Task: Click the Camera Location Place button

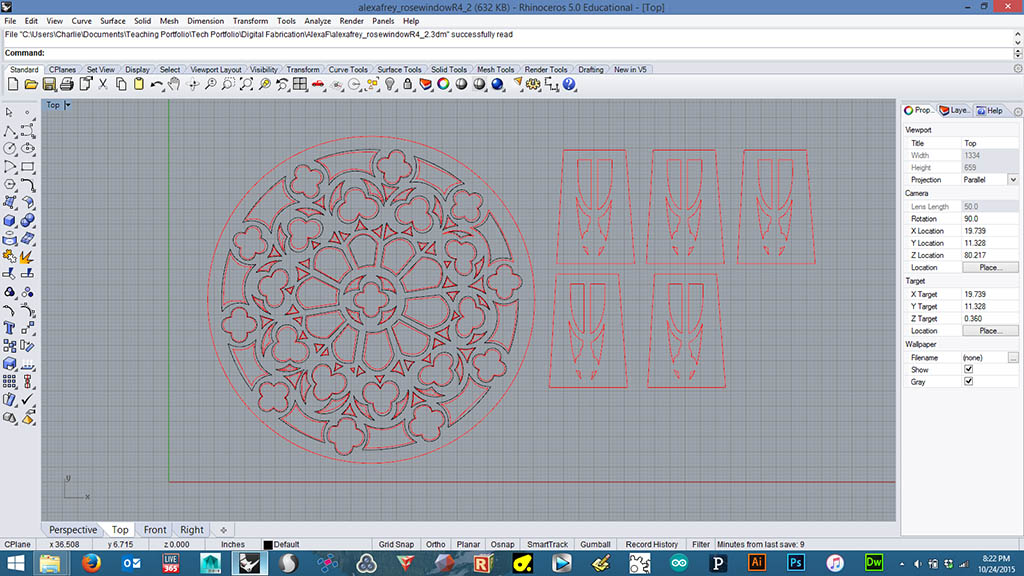Action: click(x=989, y=267)
